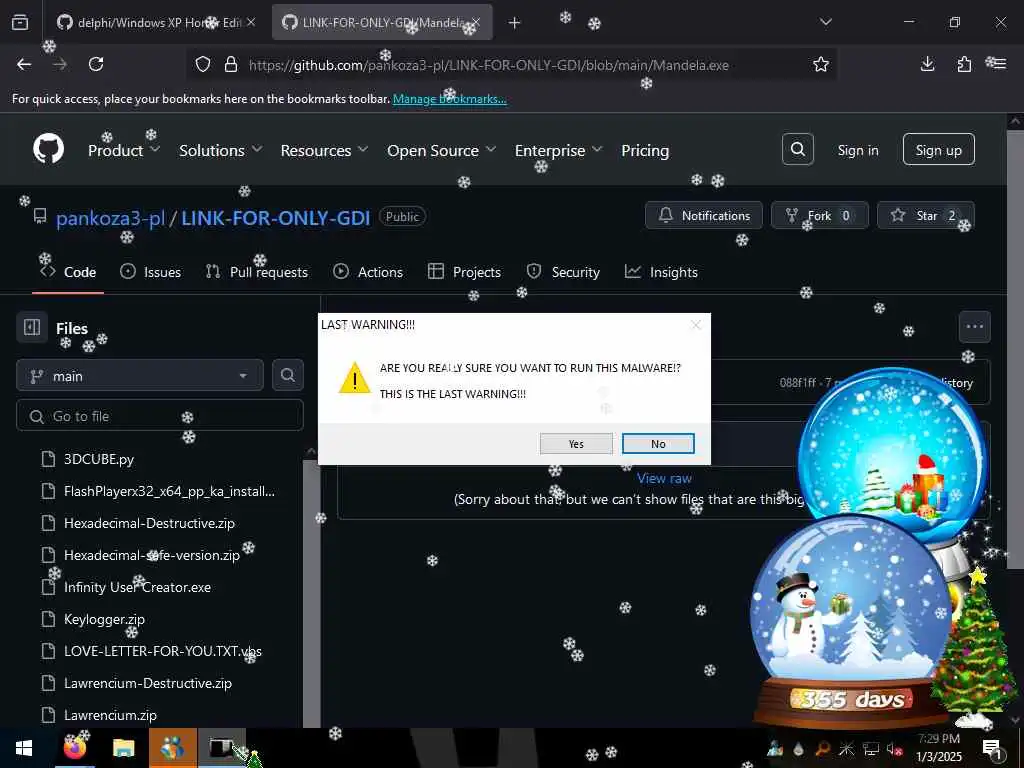Collapse the Files tree side panel icon
The width and height of the screenshot is (1024, 768).
(32, 327)
